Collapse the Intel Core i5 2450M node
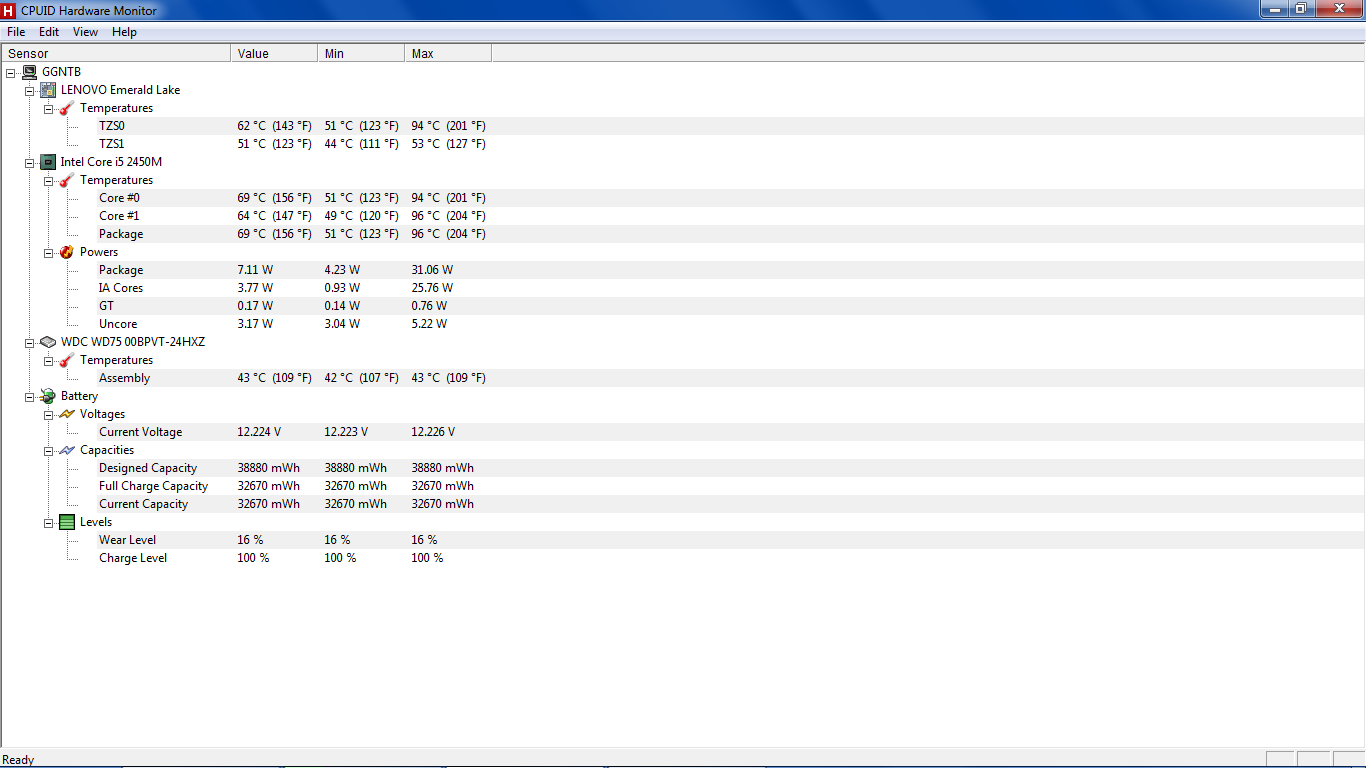1366x768 pixels. pos(30,163)
